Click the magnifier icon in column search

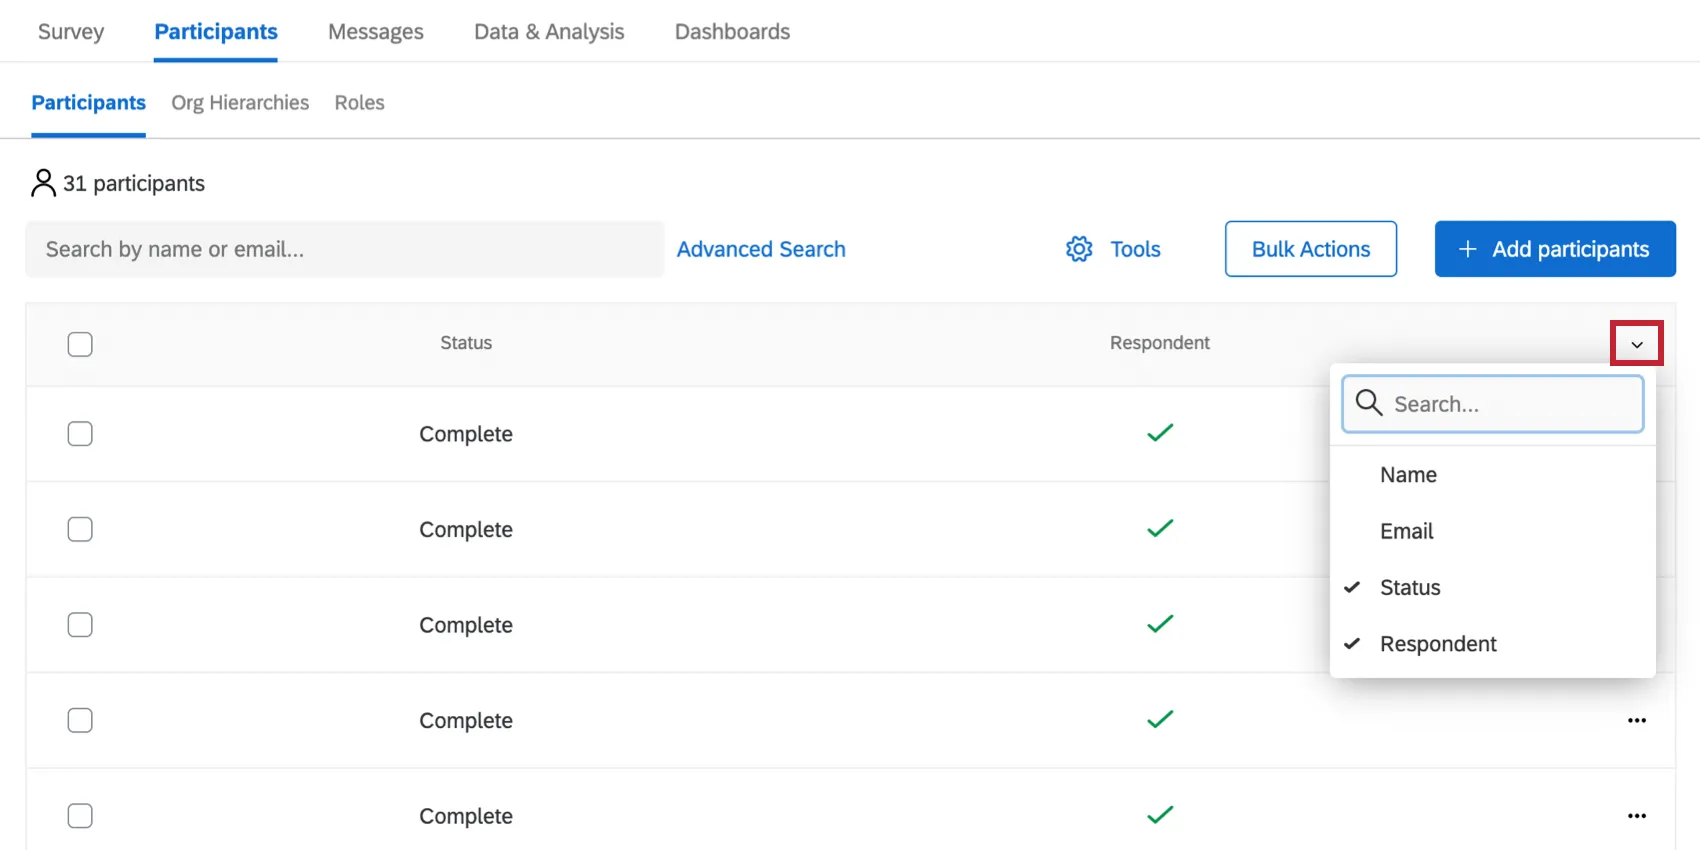pos(1369,403)
